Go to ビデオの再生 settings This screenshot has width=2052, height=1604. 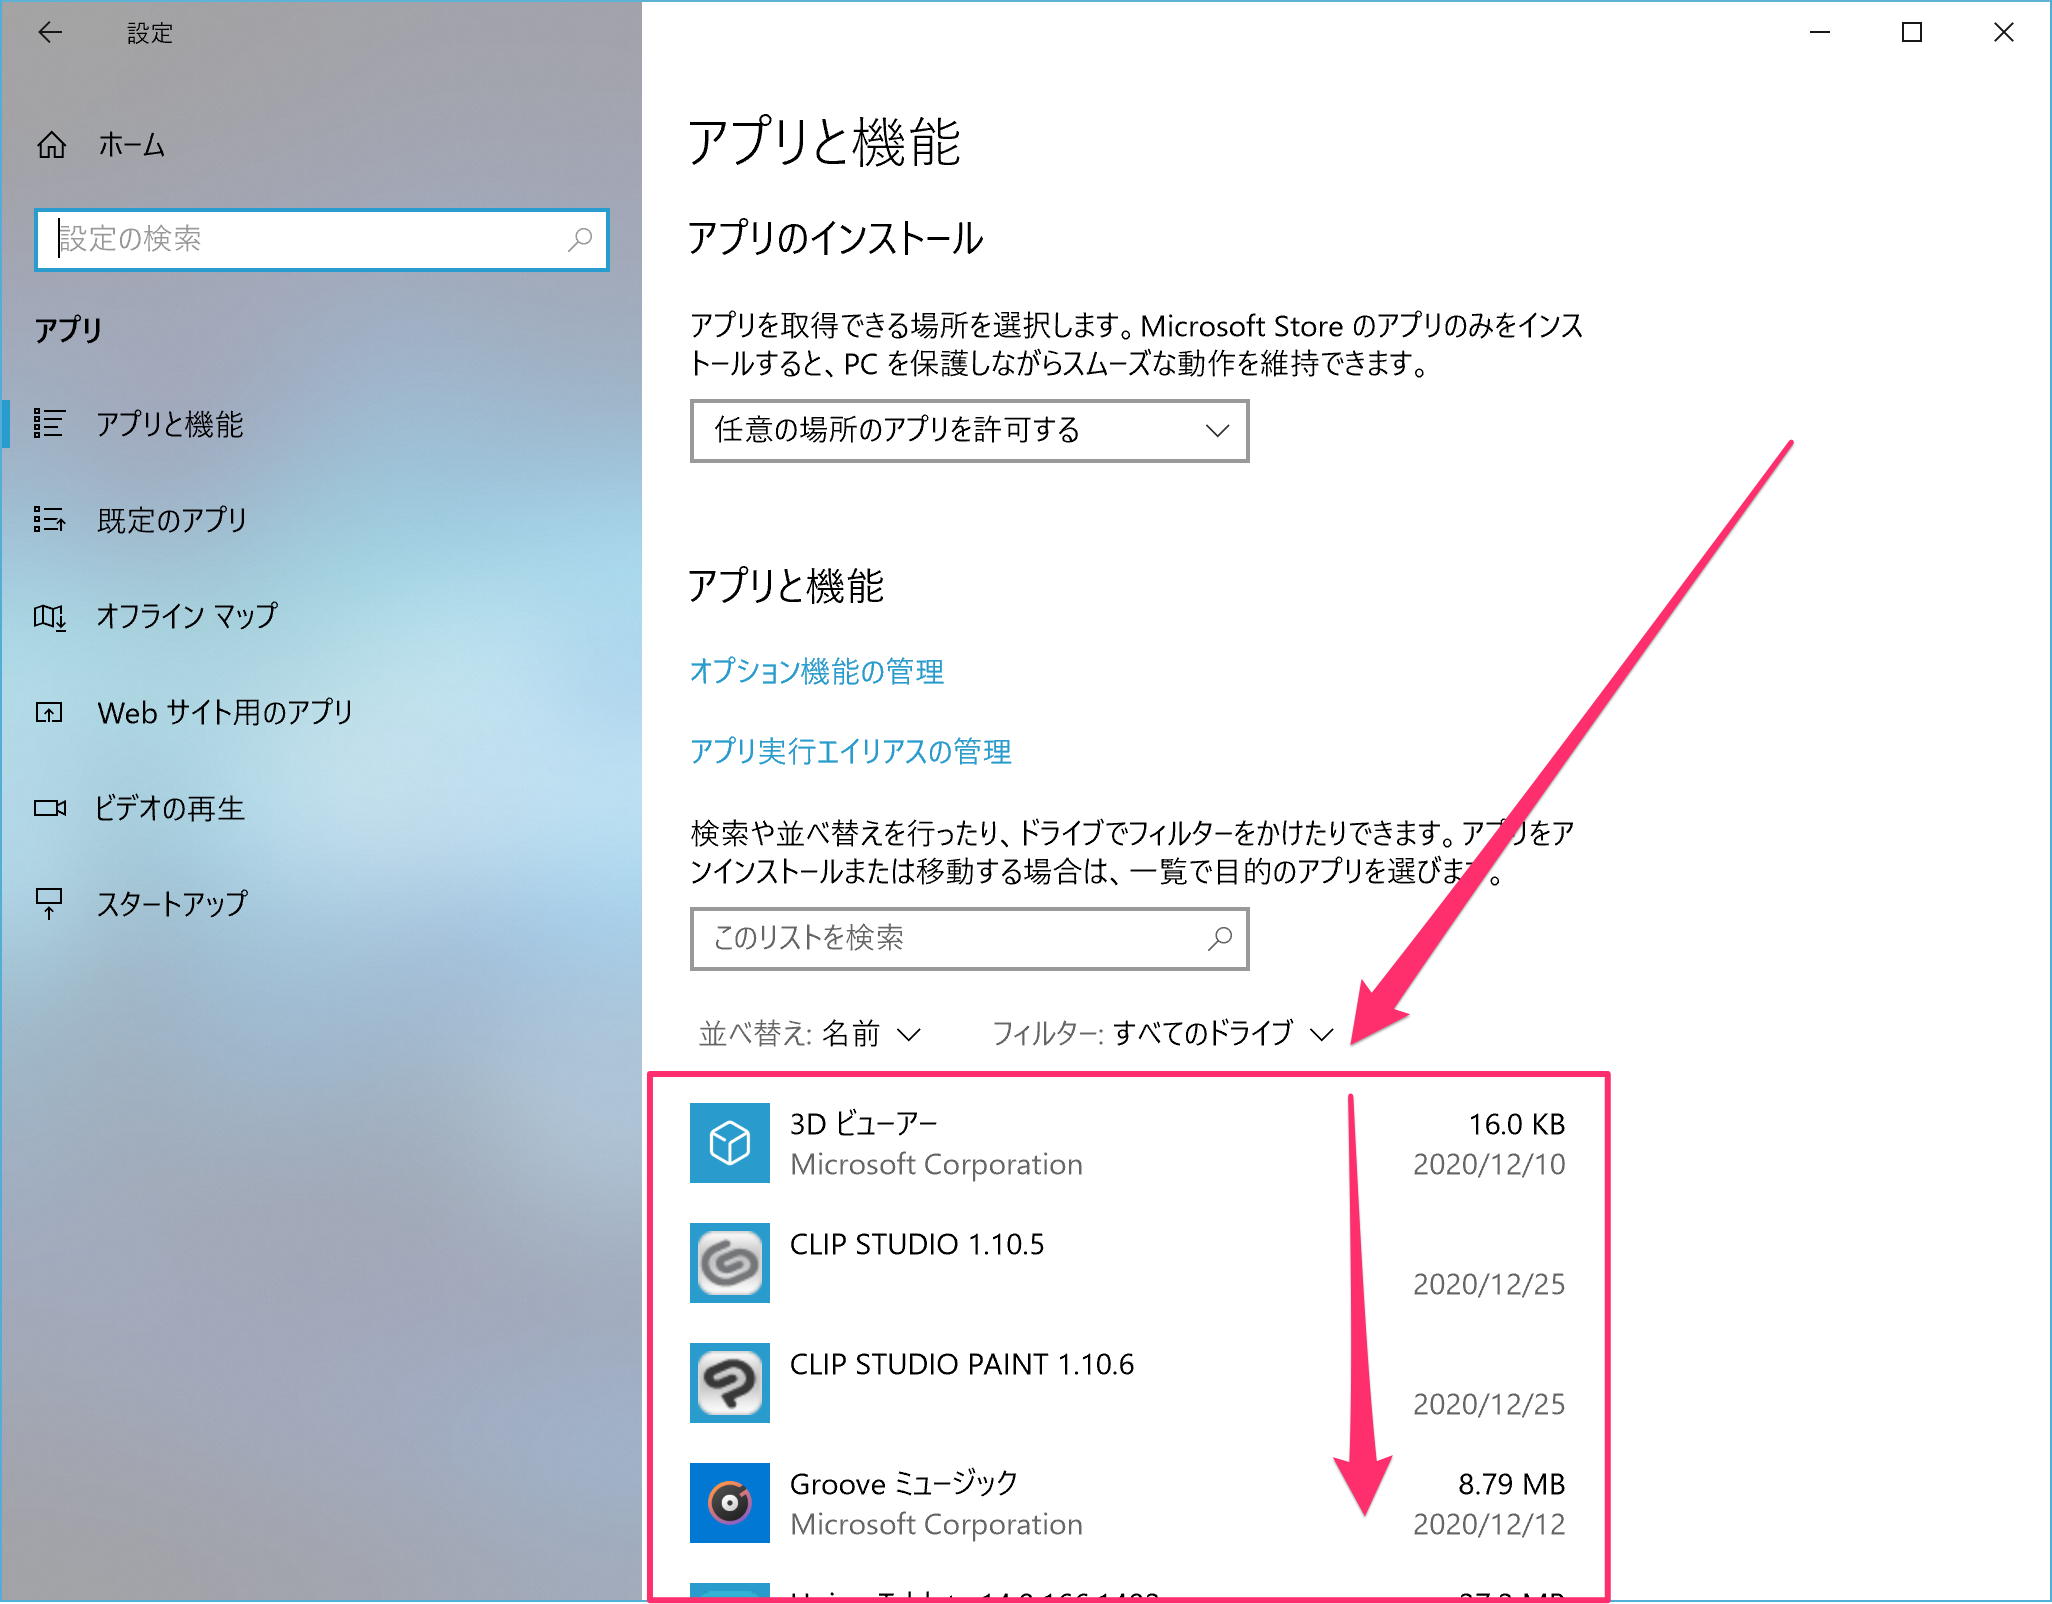pyautogui.click(x=321, y=808)
